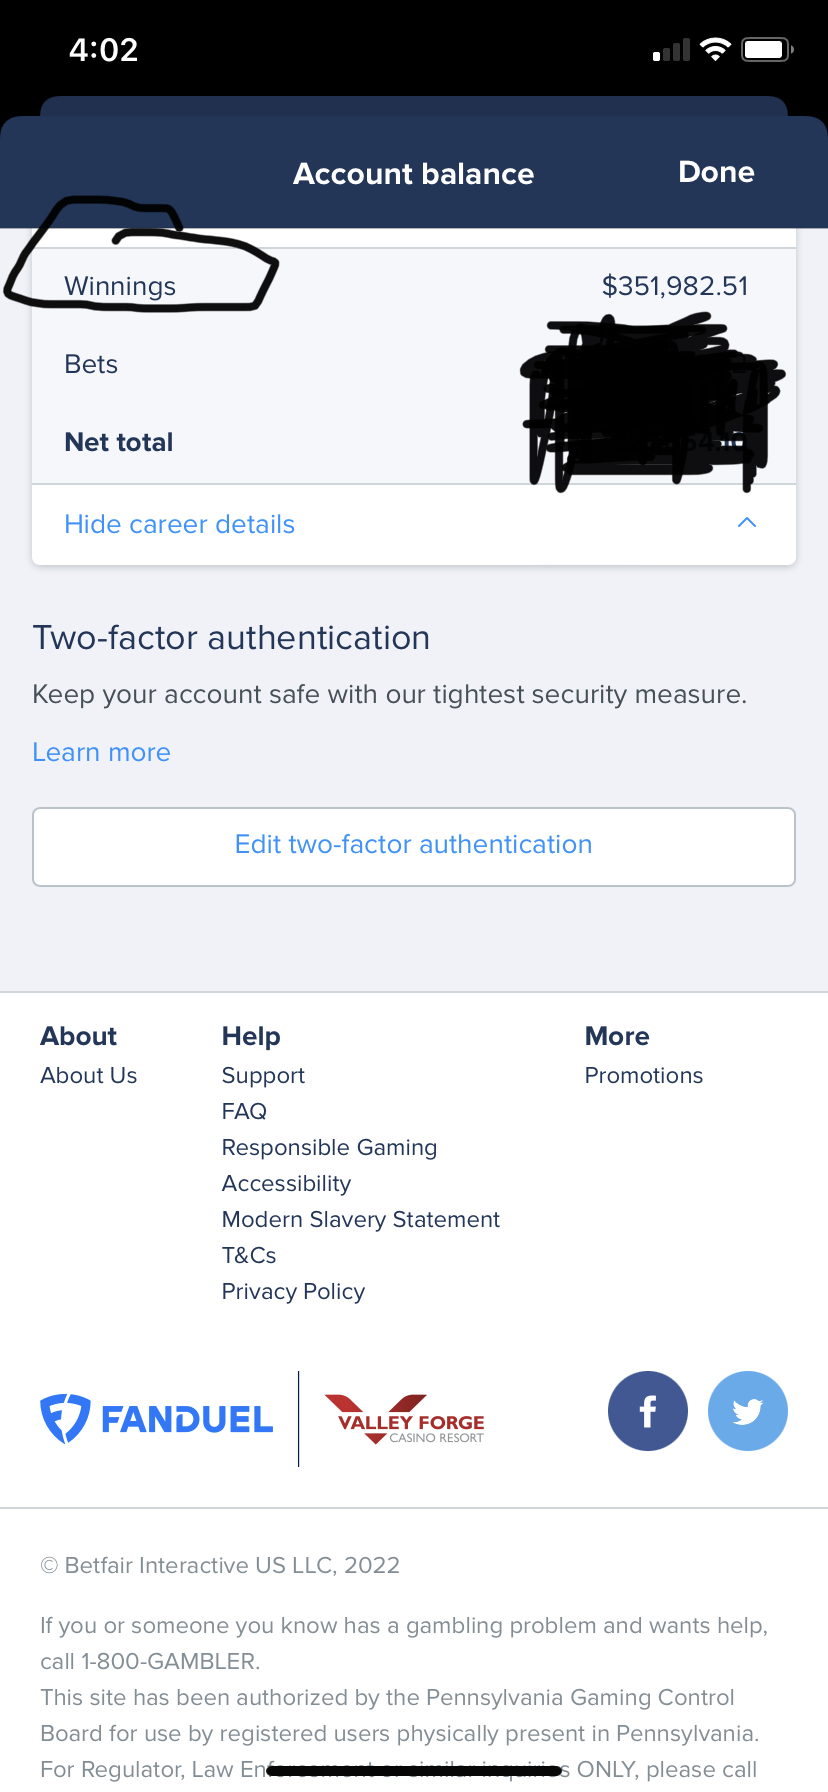The width and height of the screenshot is (828, 1792).
Task: Tap the Valley Forge Casino Resort logo
Action: pyautogui.click(x=405, y=1420)
